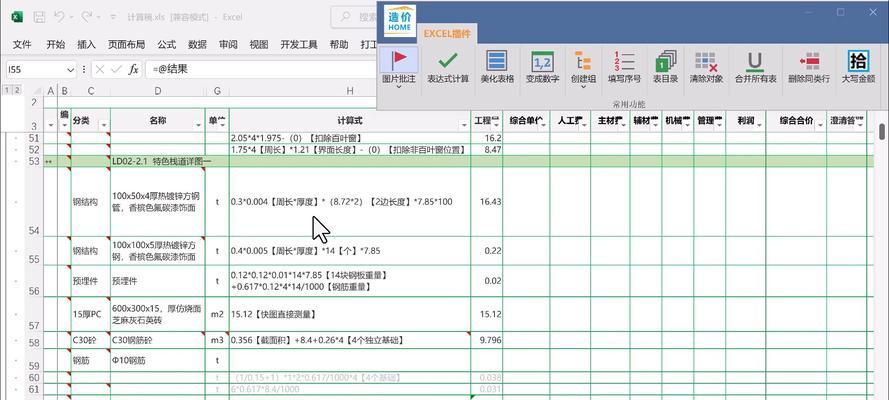The image size is (889, 400).
Task: Expand the 创建组 dropdown arrow
Action: point(583,88)
